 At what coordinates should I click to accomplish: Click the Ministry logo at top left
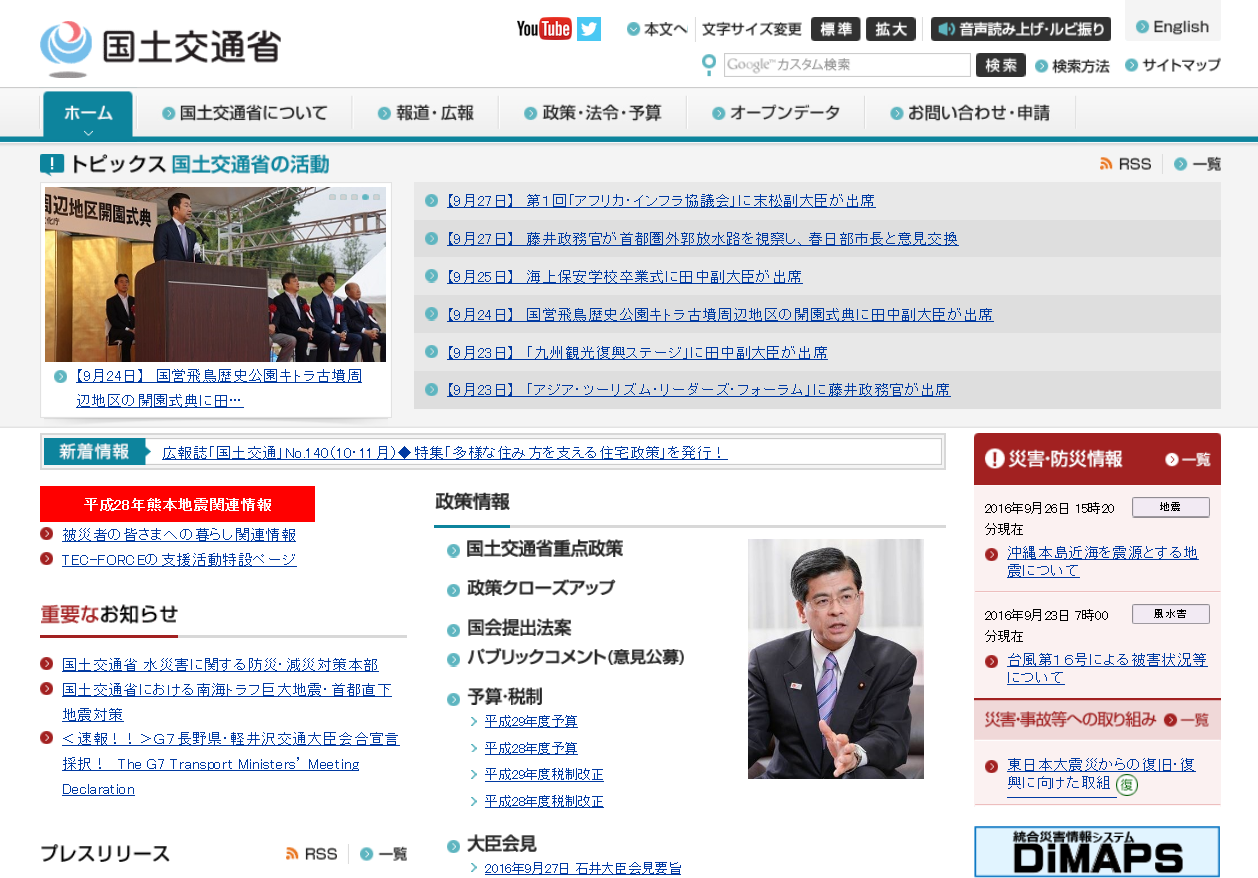[160, 47]
